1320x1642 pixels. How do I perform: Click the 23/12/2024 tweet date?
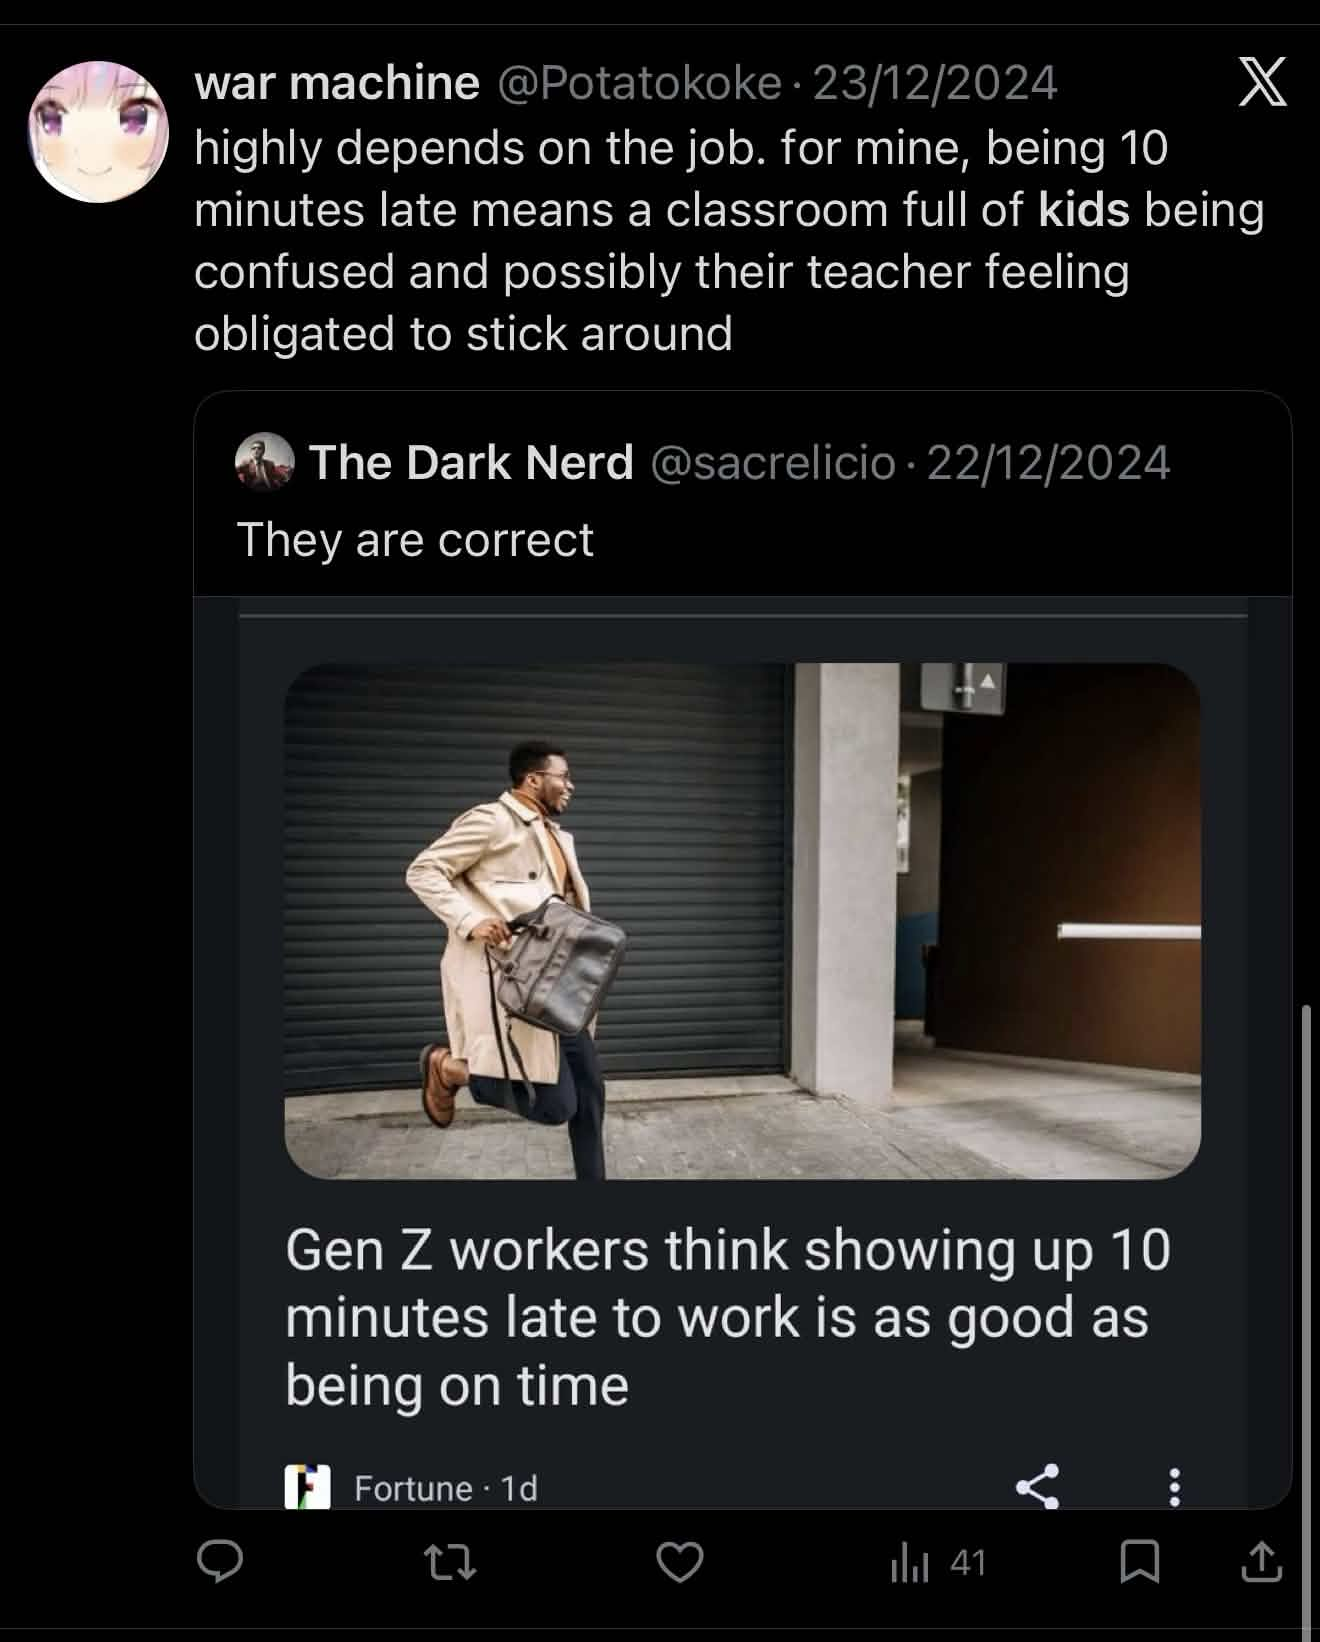click(934, 83)
